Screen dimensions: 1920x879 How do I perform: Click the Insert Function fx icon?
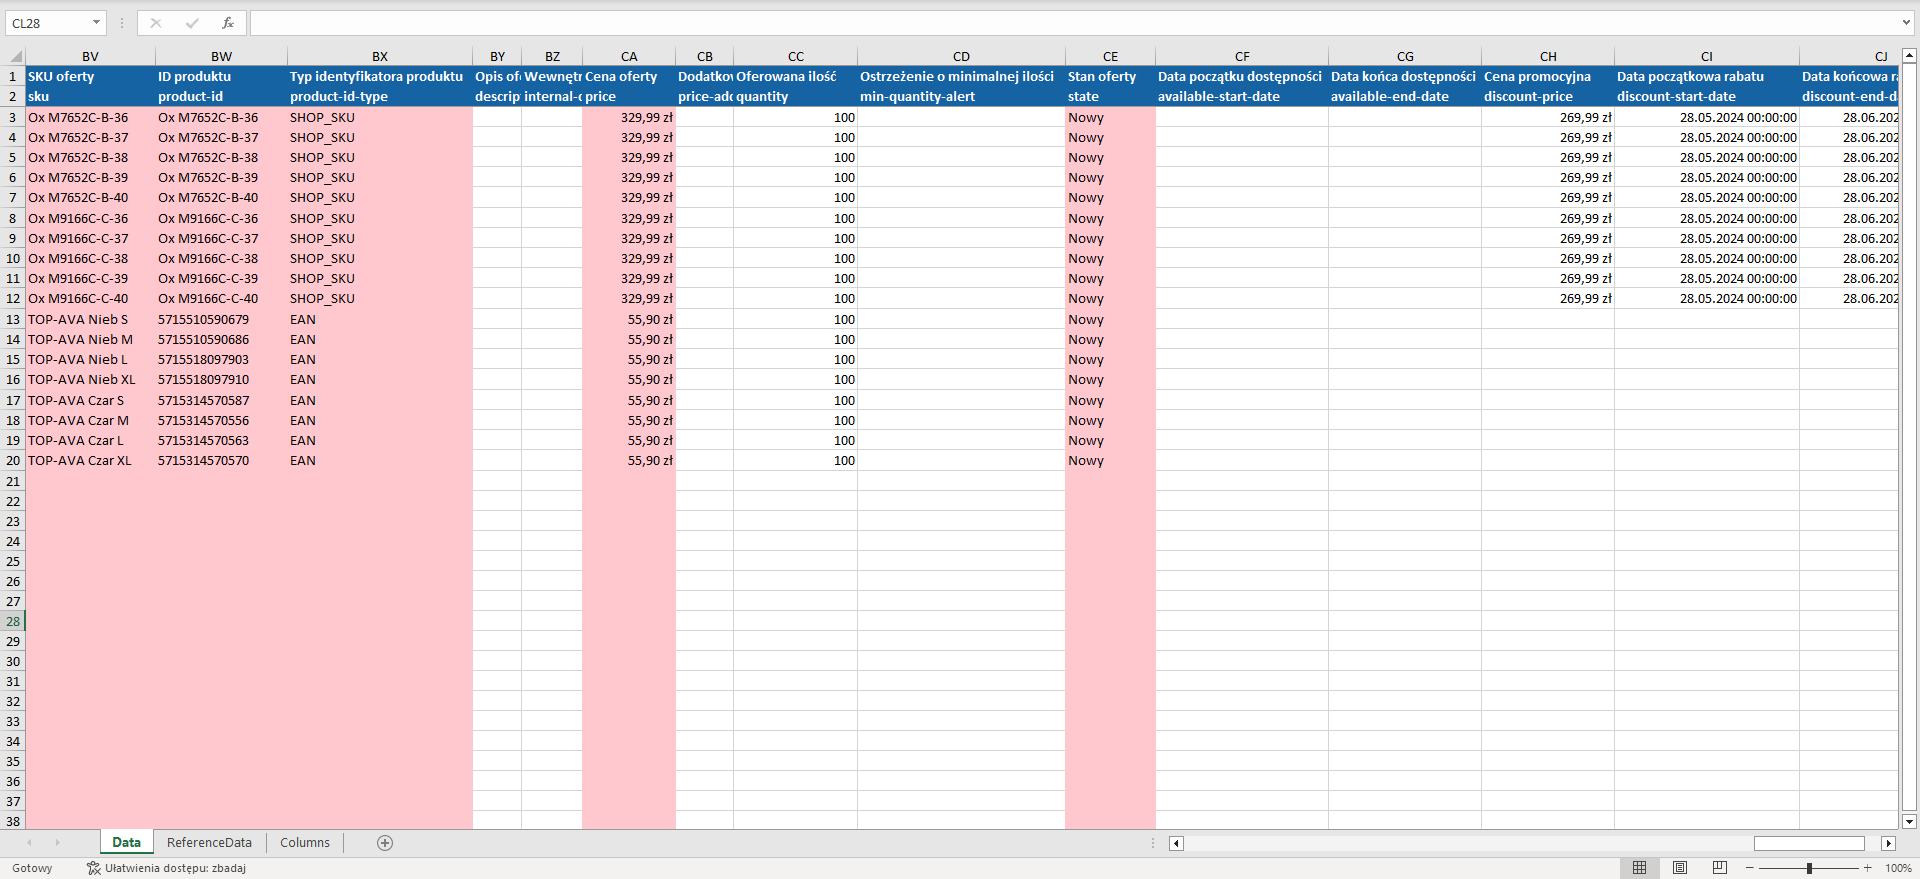(x=228, y=23)
